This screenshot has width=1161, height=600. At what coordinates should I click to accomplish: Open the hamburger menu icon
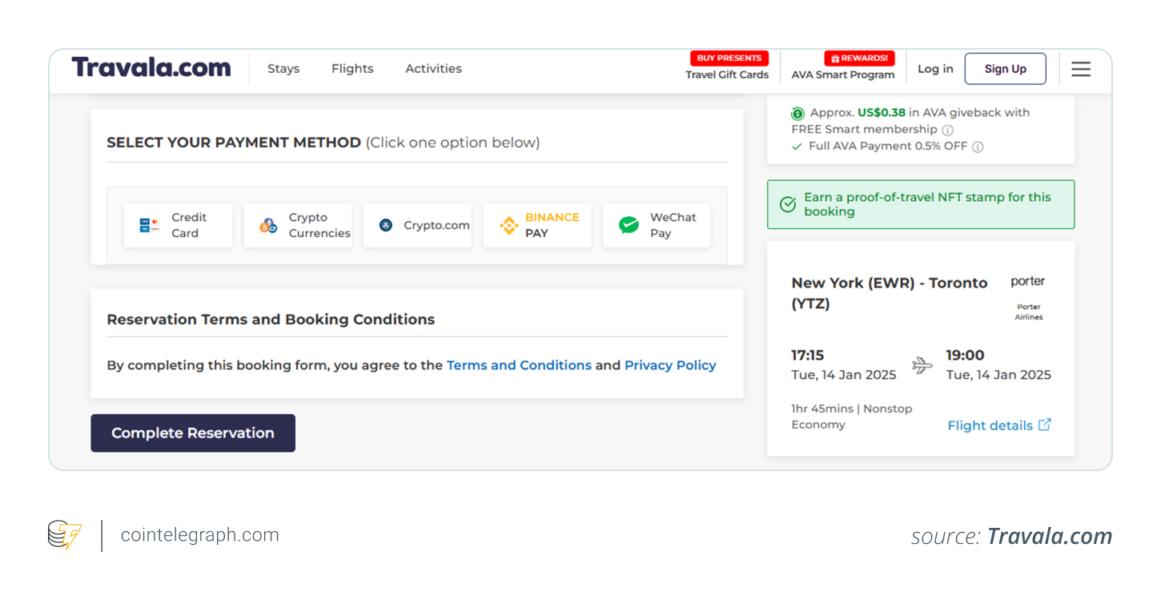(1080, 69)
